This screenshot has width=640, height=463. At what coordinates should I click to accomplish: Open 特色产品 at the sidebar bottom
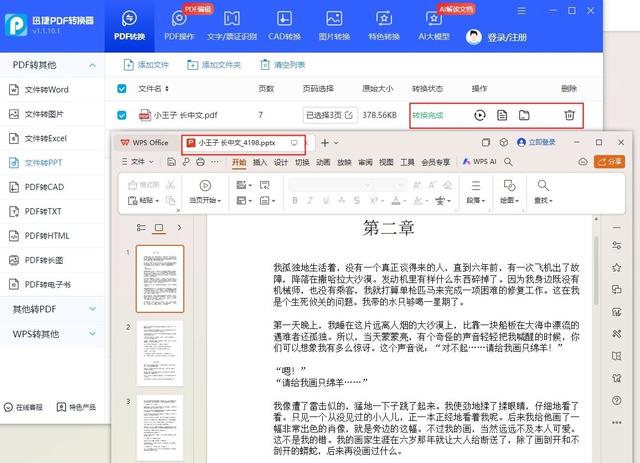click(x=76, y=407)
